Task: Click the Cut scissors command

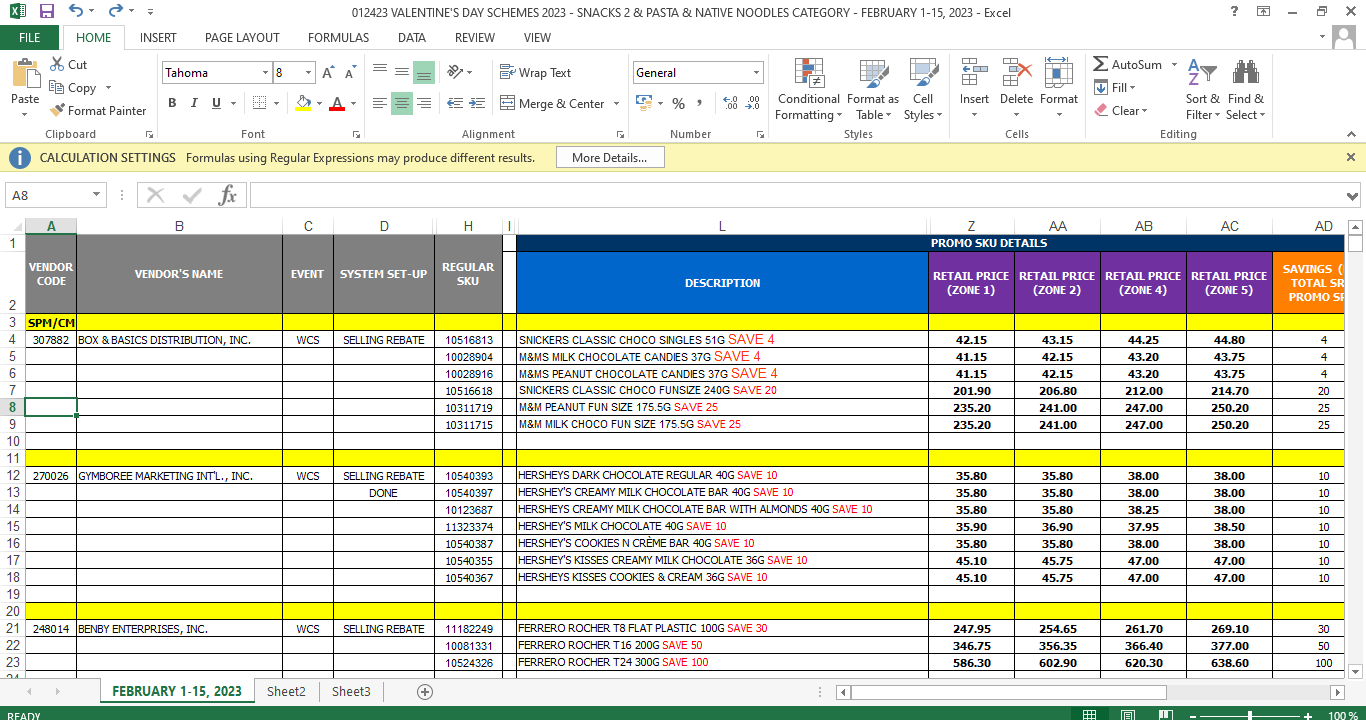Action: tap(68, 64)
